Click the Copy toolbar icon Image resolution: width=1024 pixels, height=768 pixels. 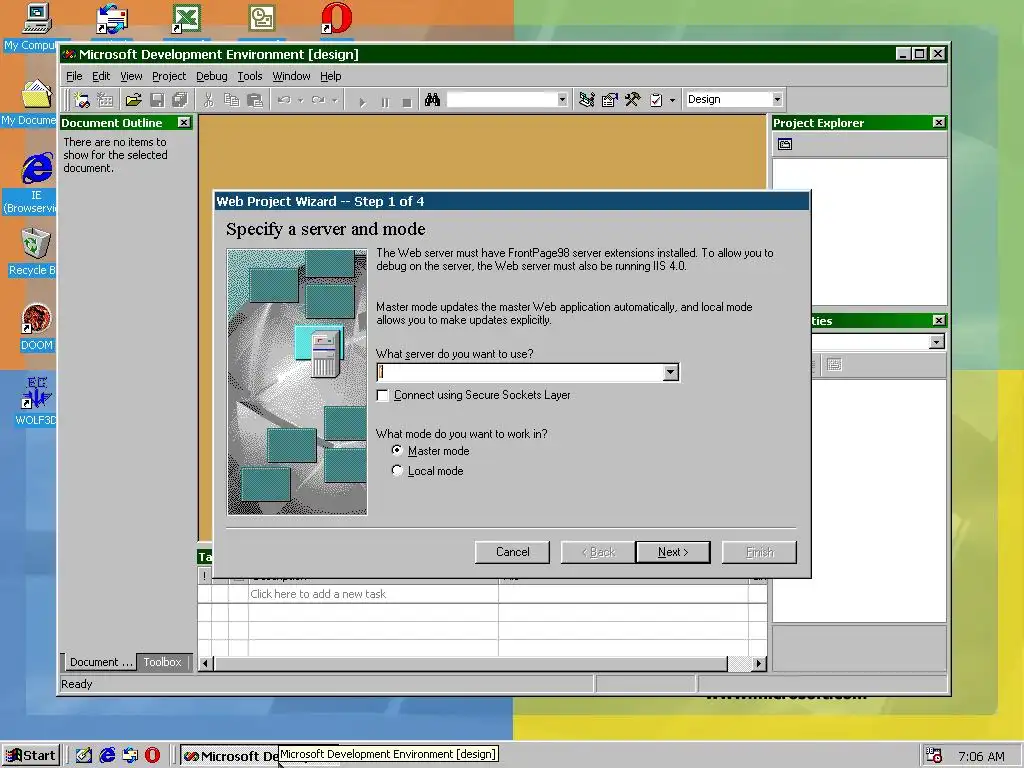232,100
